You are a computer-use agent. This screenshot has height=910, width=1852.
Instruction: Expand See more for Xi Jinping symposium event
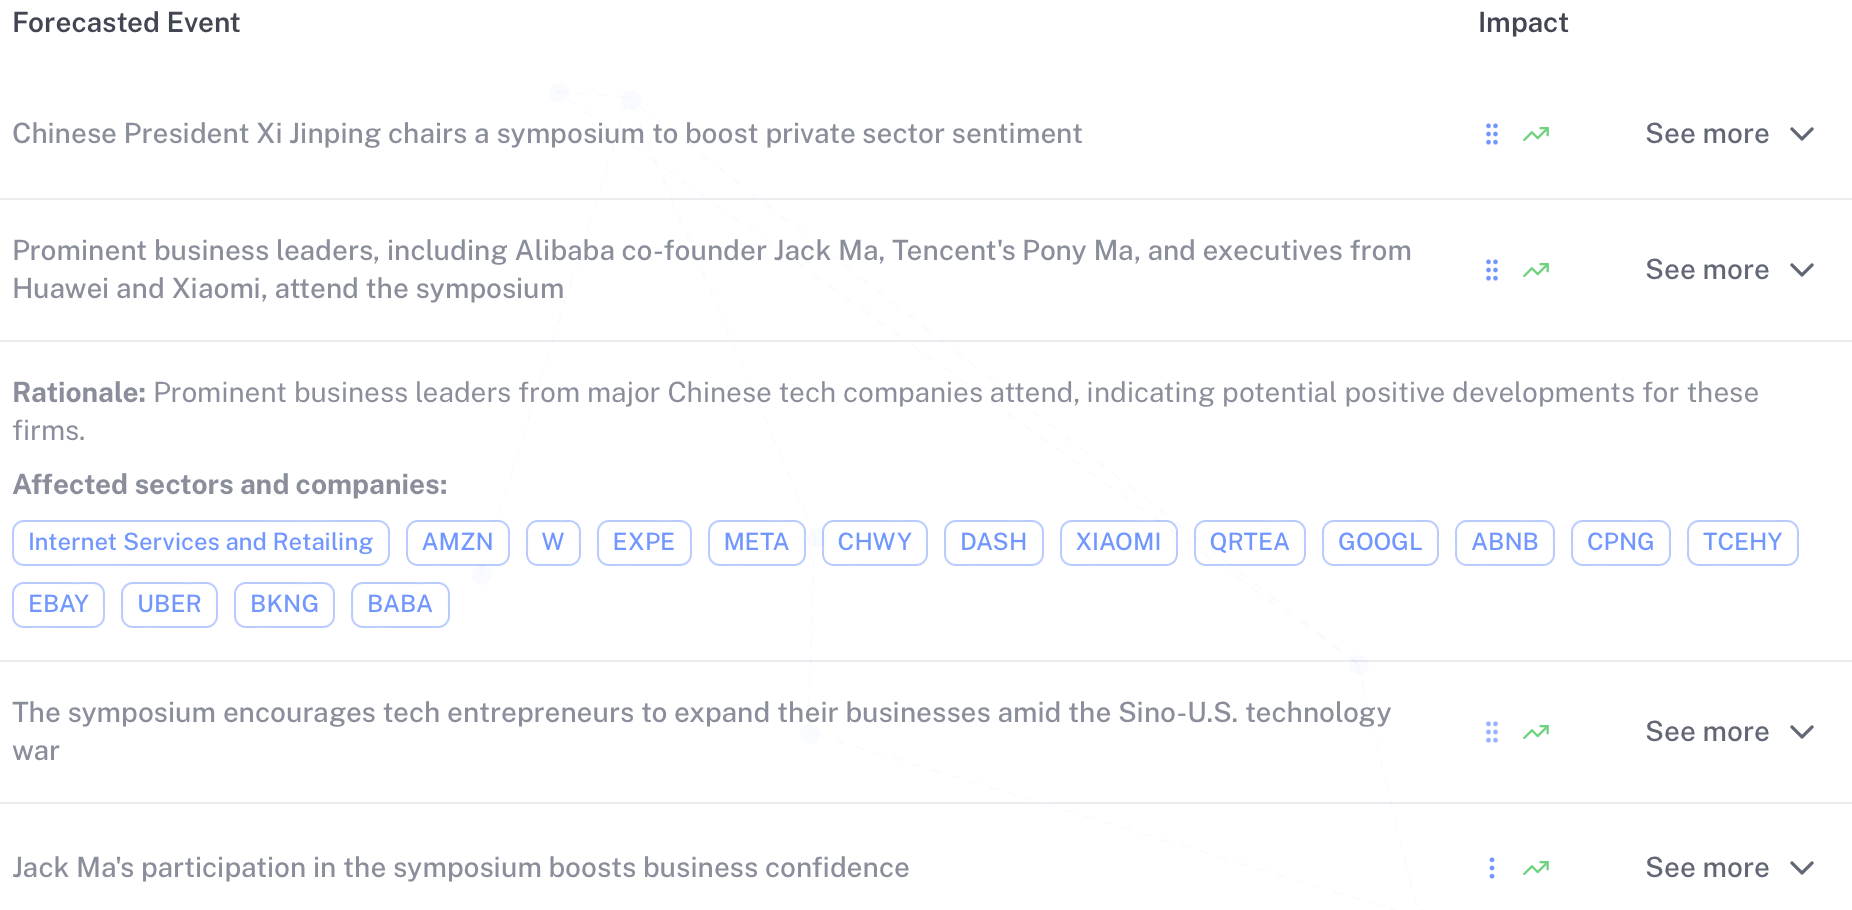coord(1729,134)
